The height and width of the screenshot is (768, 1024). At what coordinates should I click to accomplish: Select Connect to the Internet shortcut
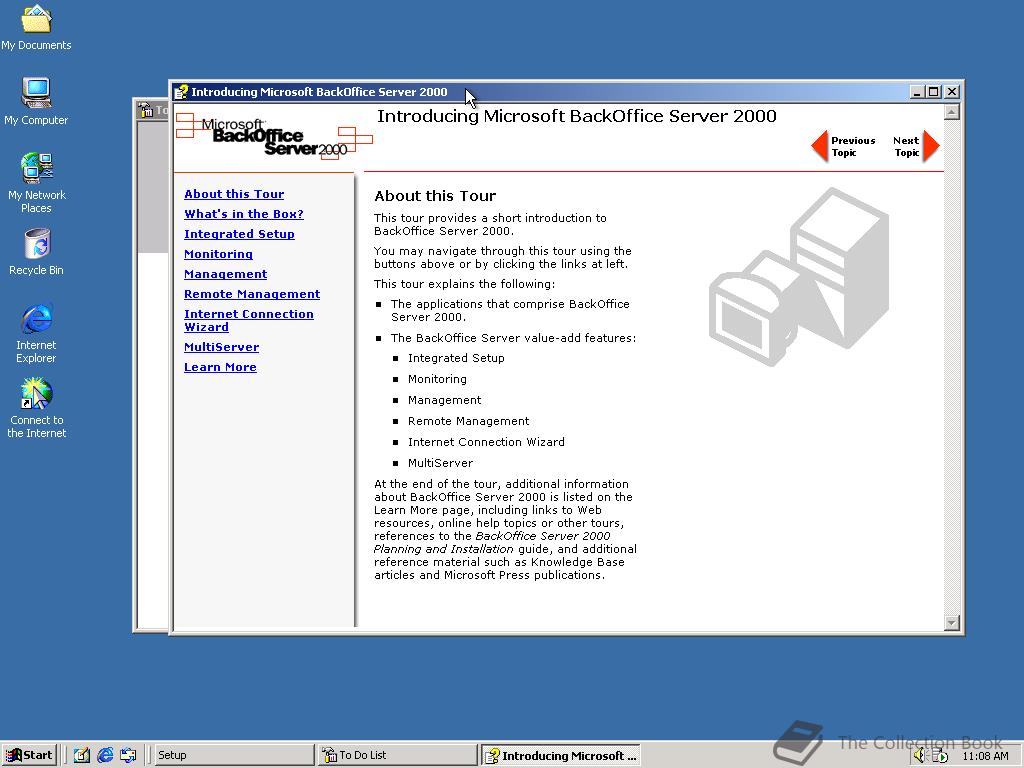pyautogui.click(x=36, y=408)
